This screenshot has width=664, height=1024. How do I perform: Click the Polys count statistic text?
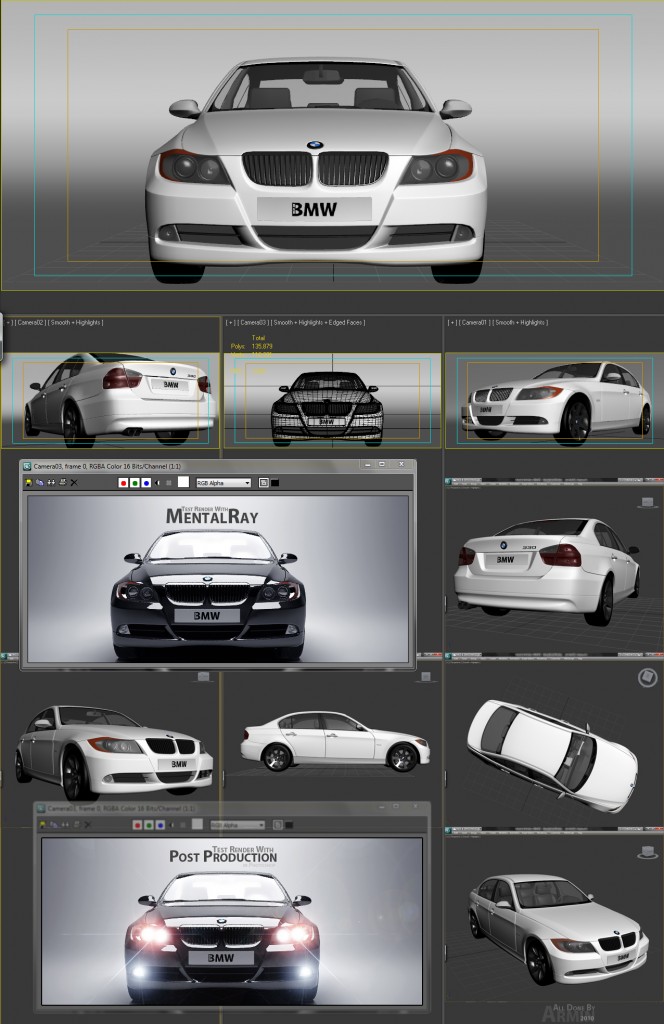[x=251, y=346]
